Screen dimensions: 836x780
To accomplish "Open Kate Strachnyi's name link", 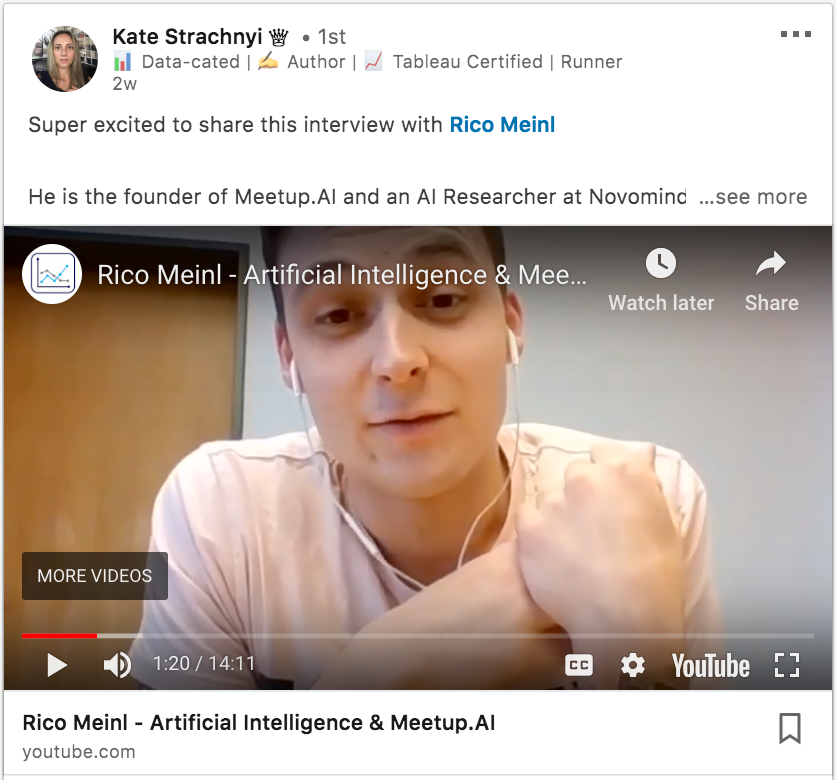I will (187, 37).
